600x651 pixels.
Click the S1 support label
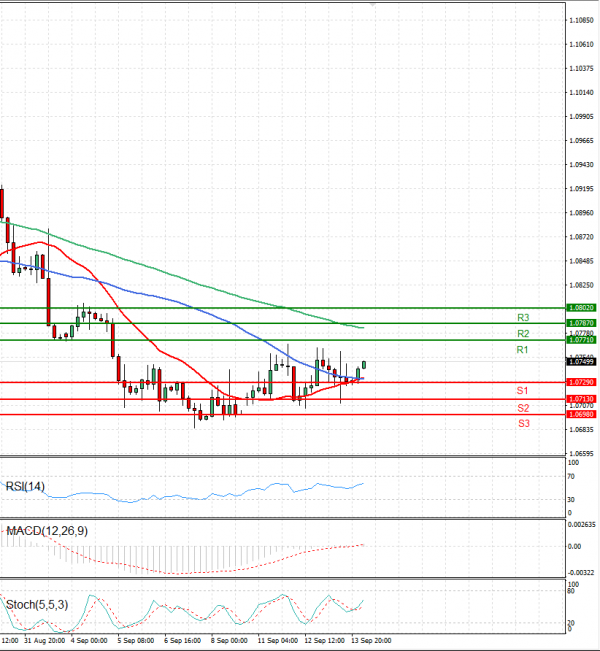click(x=522, y=390)
